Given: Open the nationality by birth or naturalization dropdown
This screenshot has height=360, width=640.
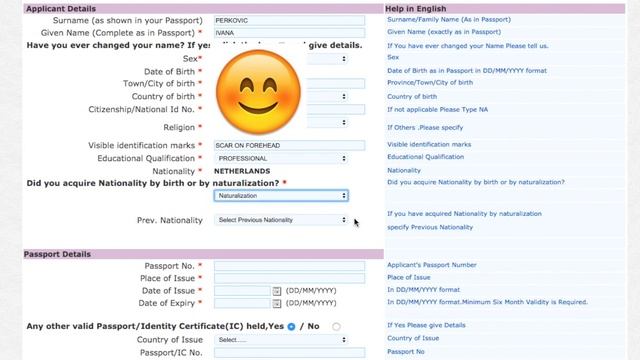Looking at the screenshot, I should [281, 196].
